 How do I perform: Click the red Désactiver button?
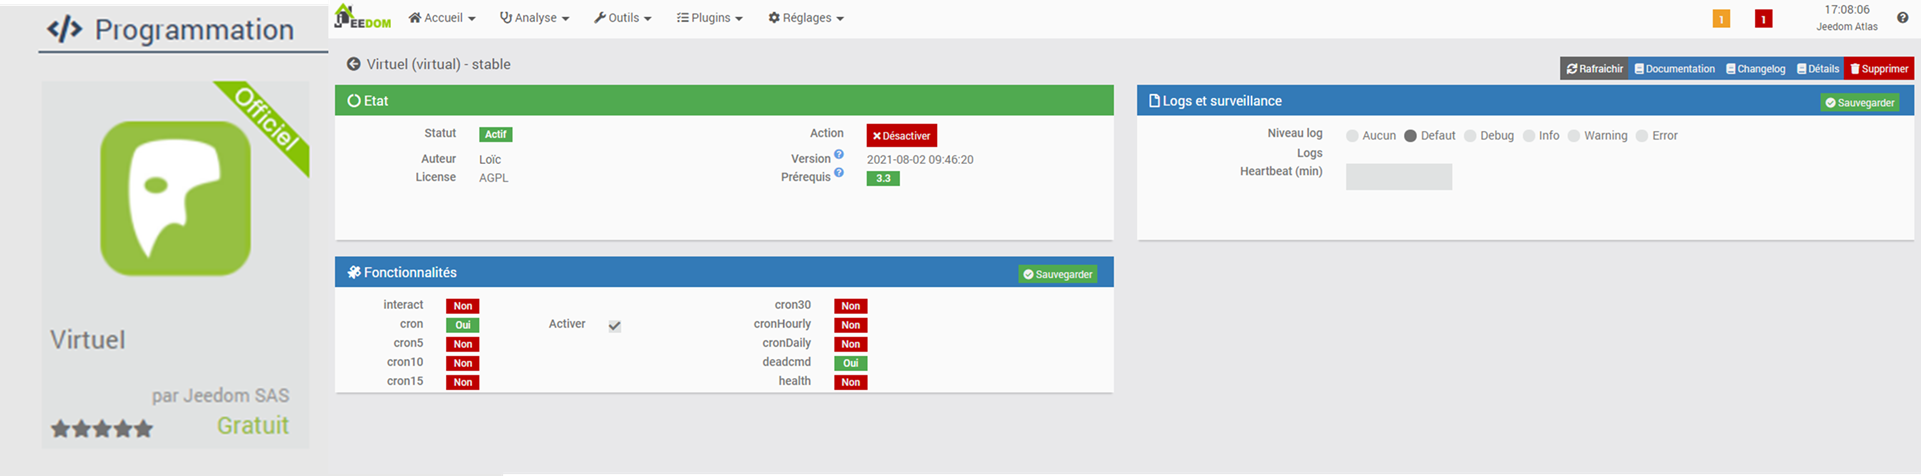901,136
